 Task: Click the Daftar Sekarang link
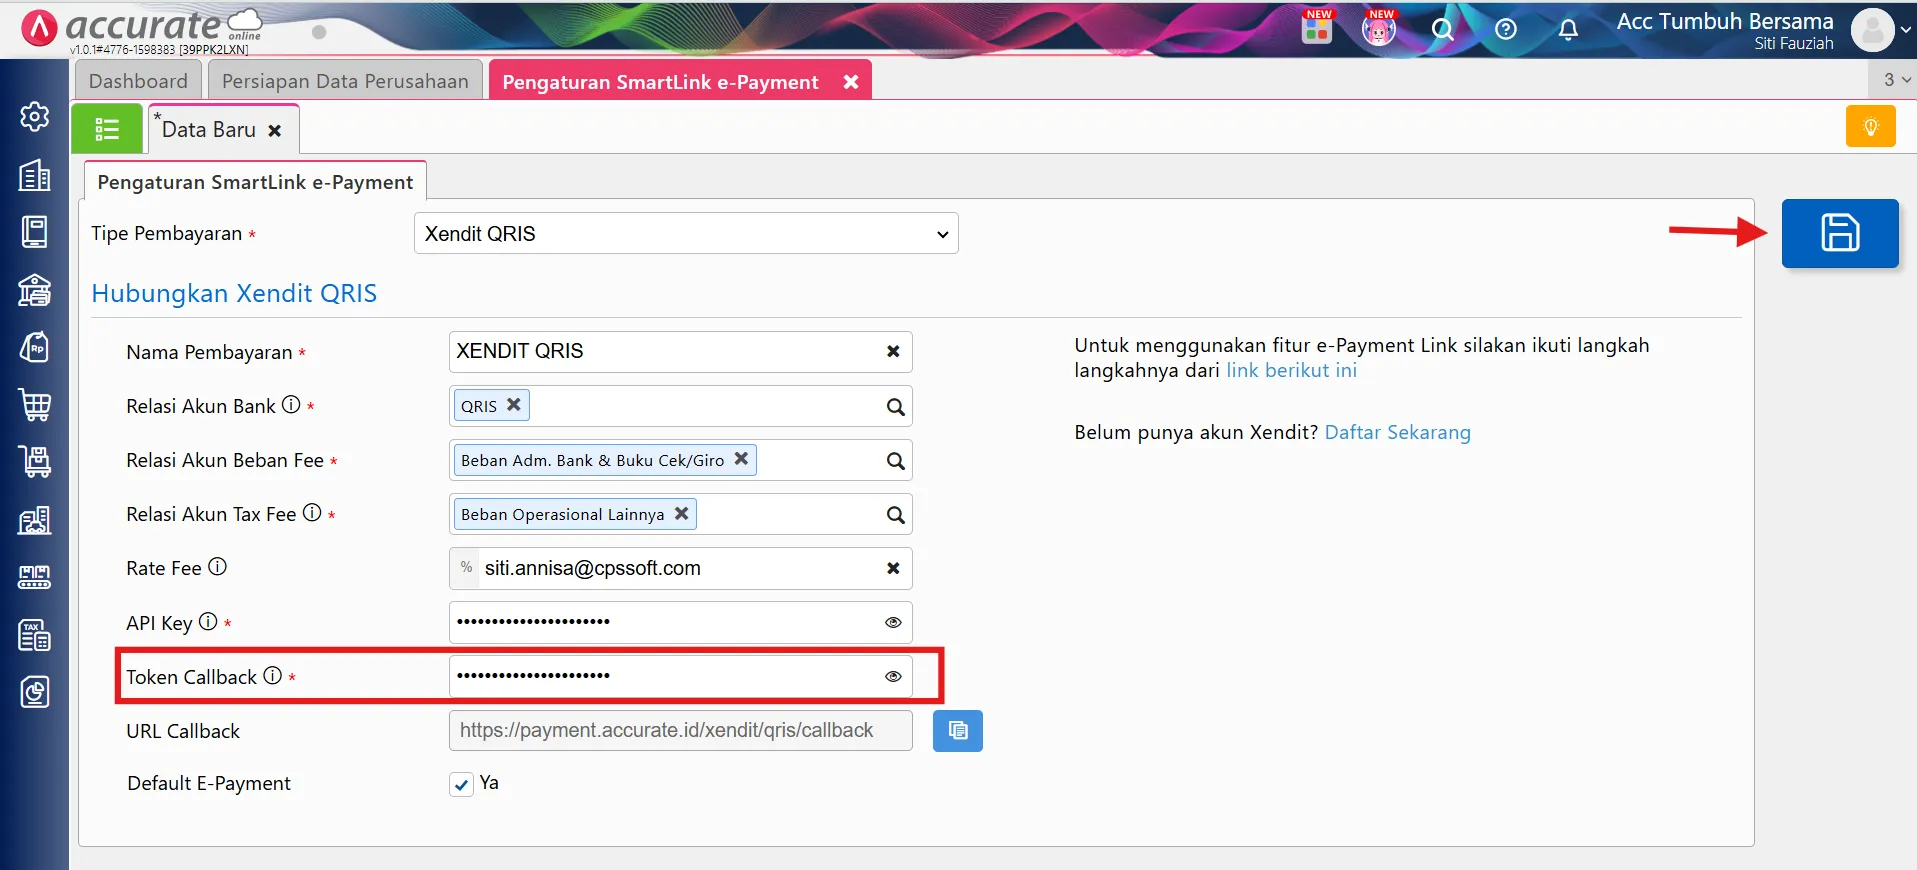click(1398, 433)
